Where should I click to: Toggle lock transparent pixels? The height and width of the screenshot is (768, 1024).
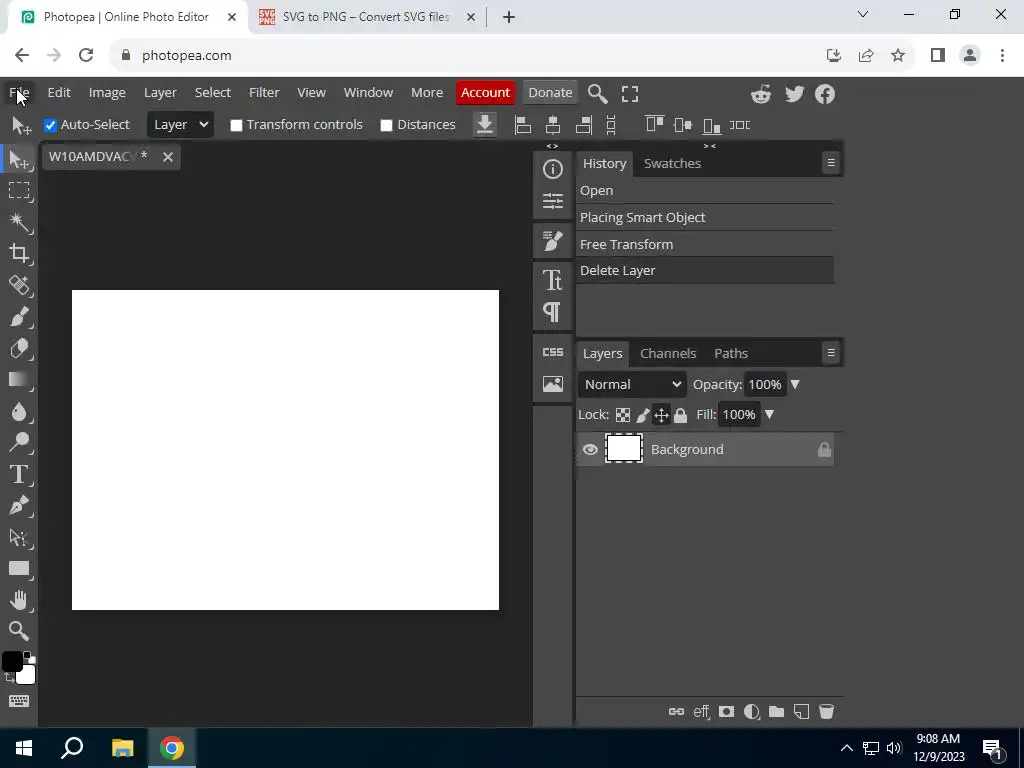click(x=623, y=415)
